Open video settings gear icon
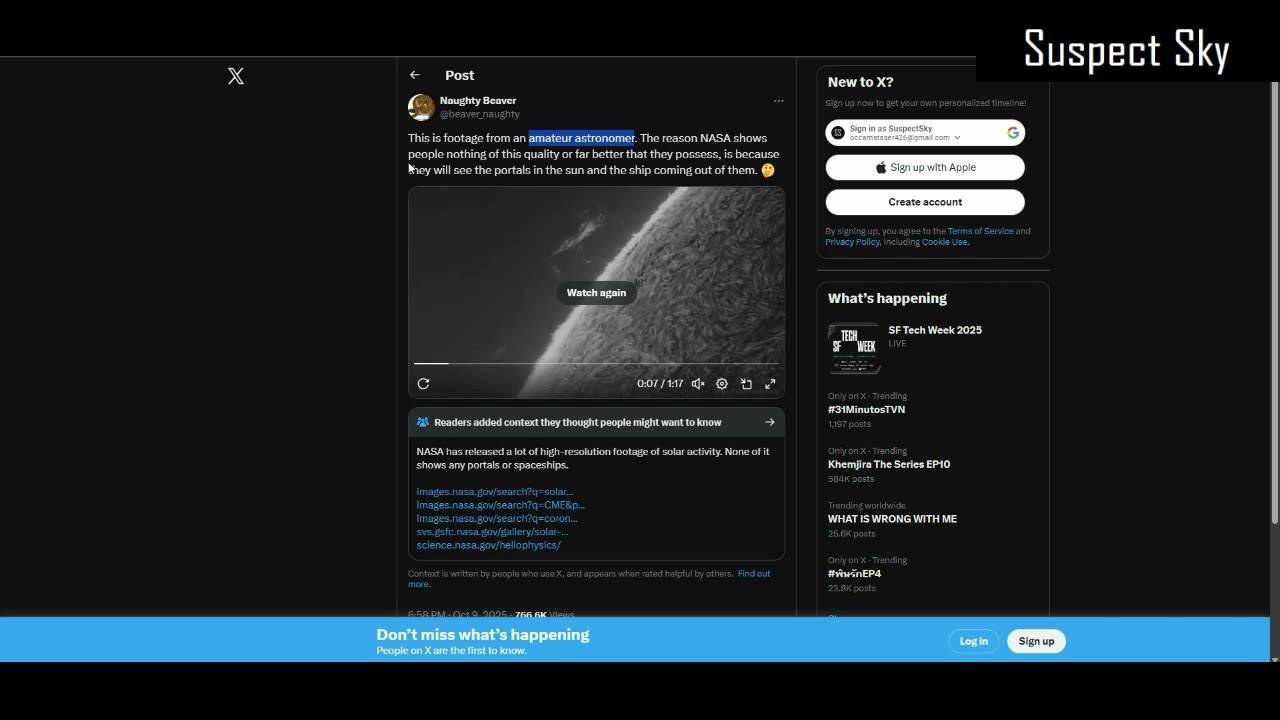The height and width of the screenshot is (720, 1280). 722,384
